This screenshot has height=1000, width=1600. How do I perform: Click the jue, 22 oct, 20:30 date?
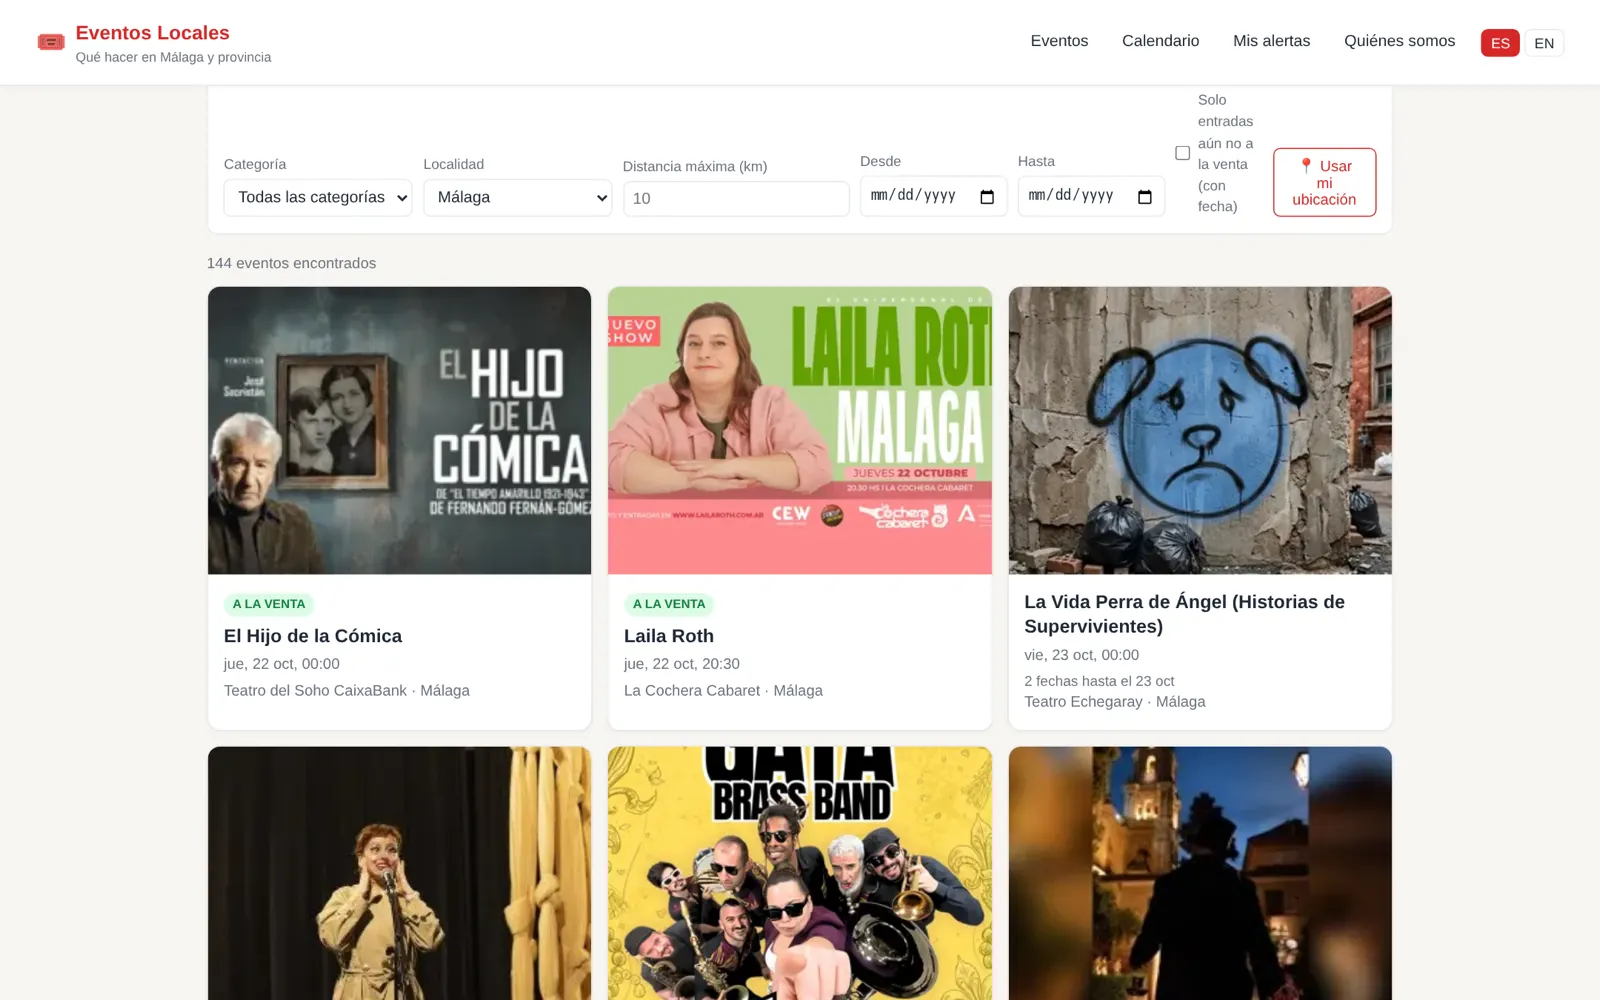(682, 664)
